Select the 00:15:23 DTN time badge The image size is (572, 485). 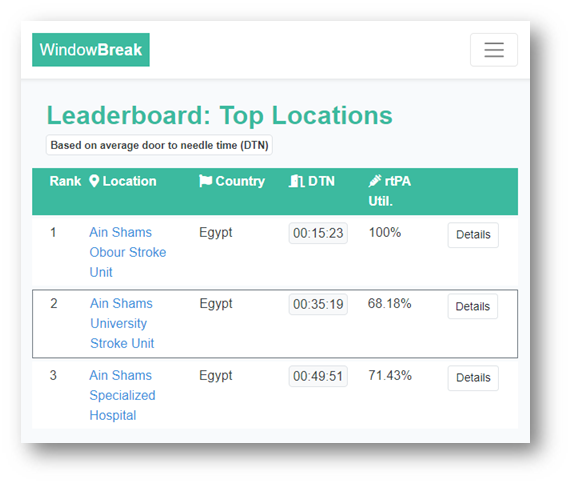[x=318, y=233]
